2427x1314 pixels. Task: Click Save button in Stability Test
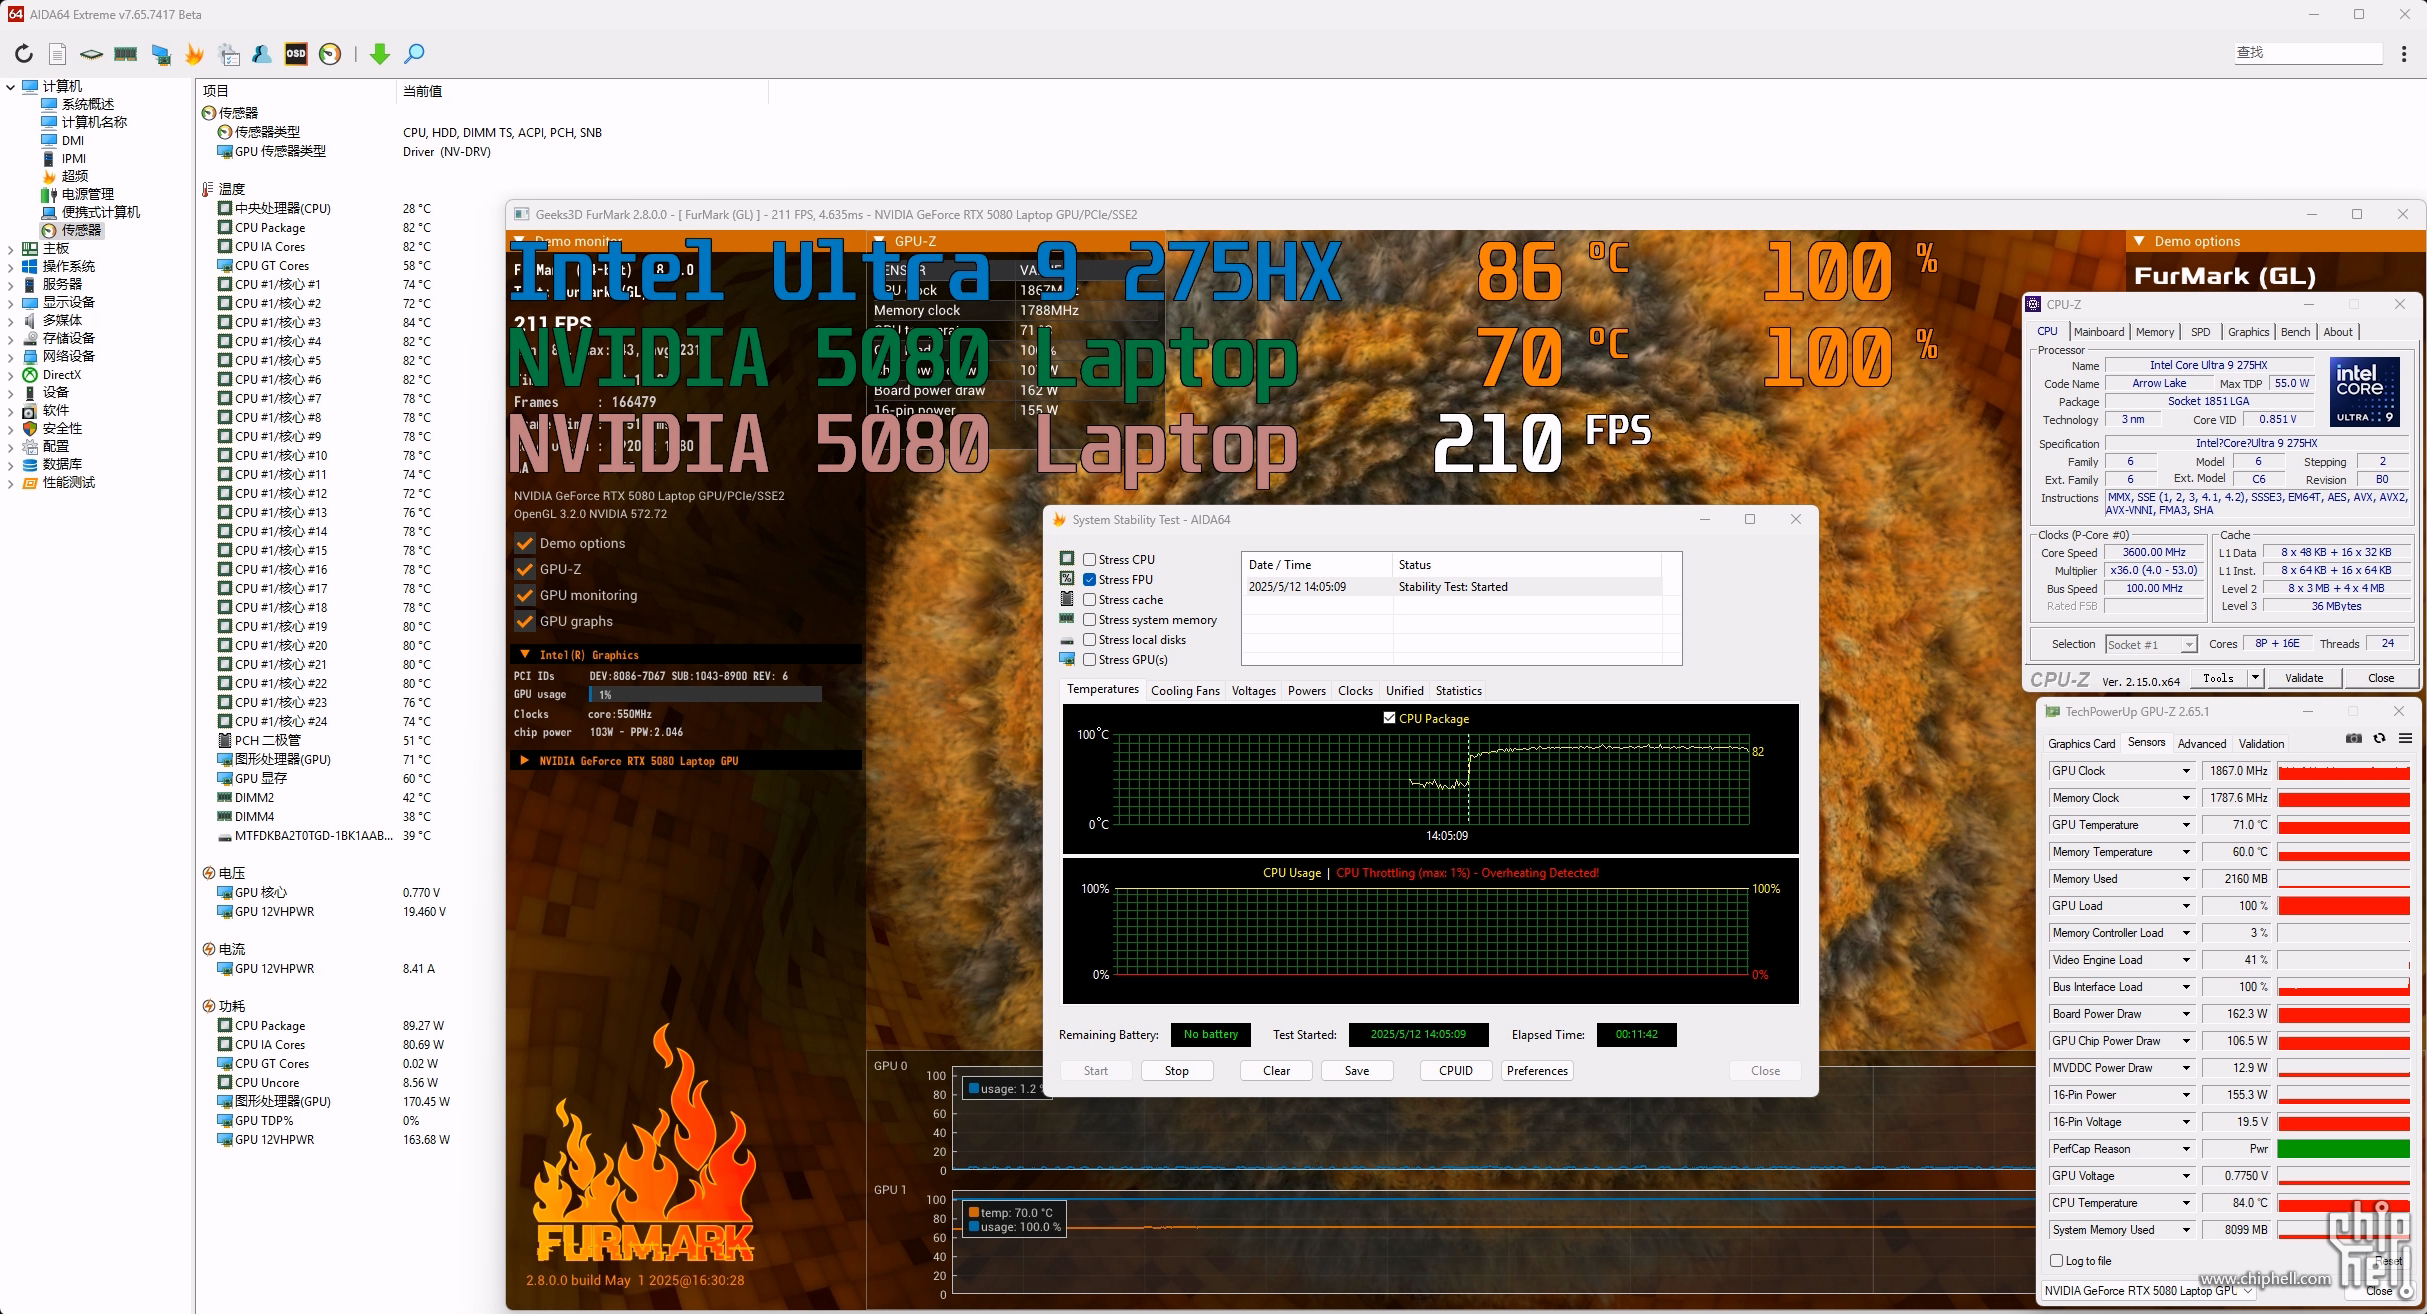pos(1357,1071)
